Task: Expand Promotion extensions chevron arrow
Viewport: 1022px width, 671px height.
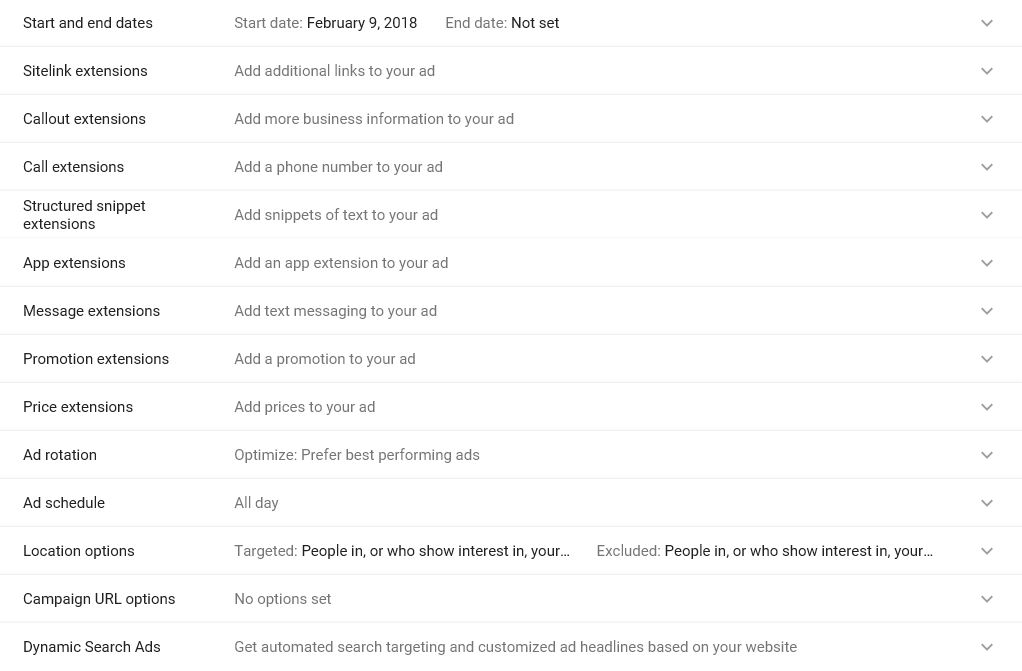Action: click(986, 359)
